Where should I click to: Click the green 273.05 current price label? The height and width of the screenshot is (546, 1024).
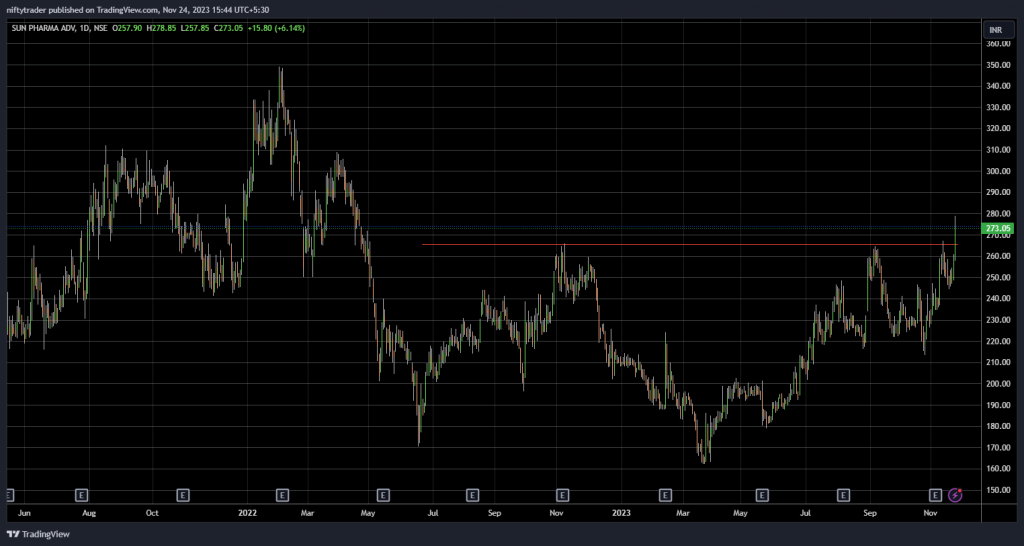click(x=999, y=228)
